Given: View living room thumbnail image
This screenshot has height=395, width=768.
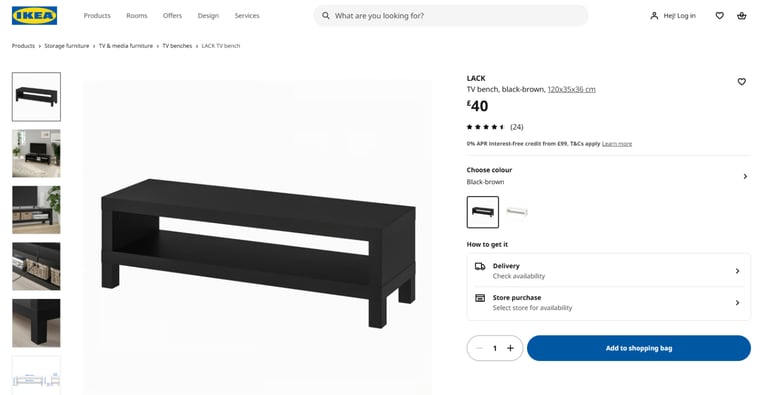Looking at the screenshot, I should [x=36, y=153].
